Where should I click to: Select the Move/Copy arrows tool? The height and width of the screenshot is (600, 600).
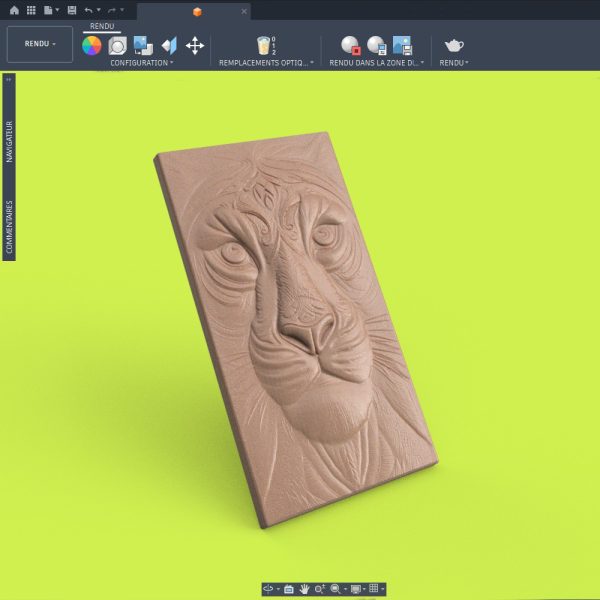coord(195,46)
